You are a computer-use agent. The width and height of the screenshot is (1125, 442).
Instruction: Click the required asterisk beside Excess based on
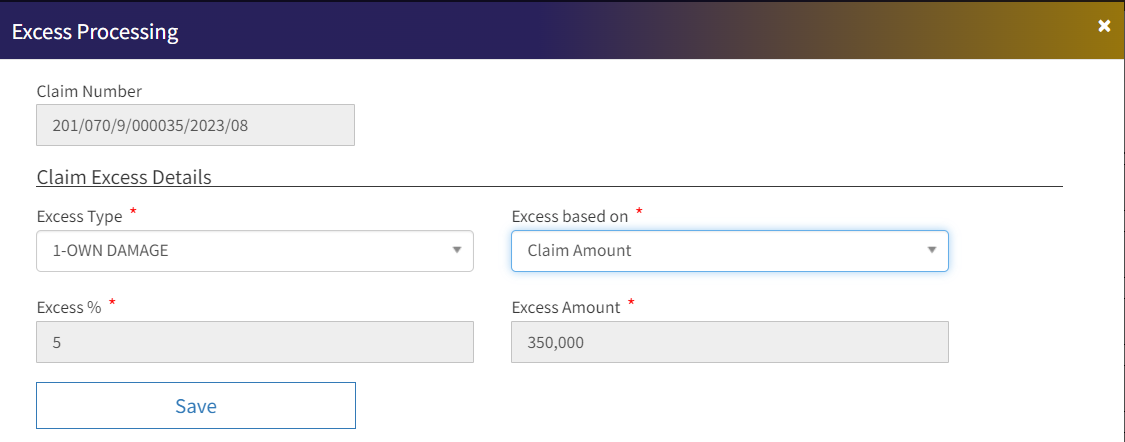tap(639, 213)
